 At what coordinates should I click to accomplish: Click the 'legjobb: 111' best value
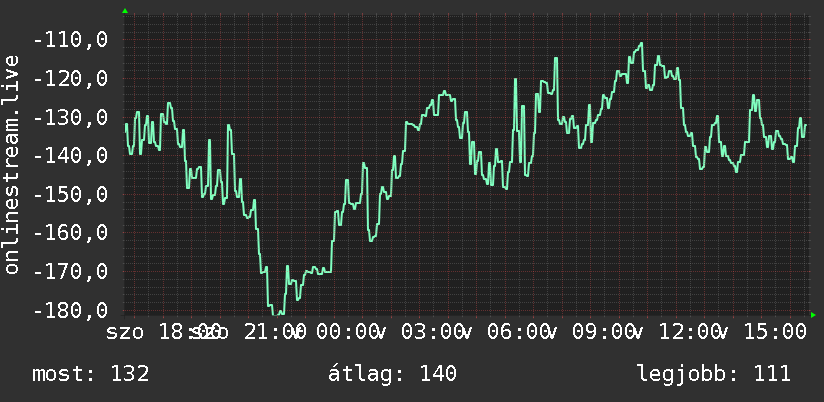[x=714, y=374]
